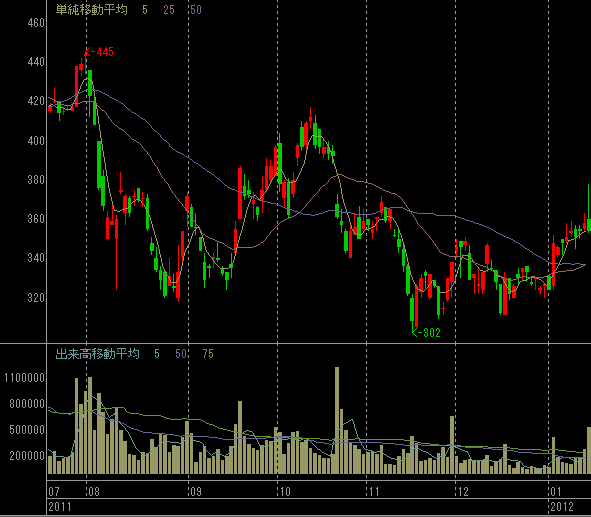The height and width of the screenshot is (517, 591).
Task: Select the 25-day moving average label
Action: coord(169,10)
